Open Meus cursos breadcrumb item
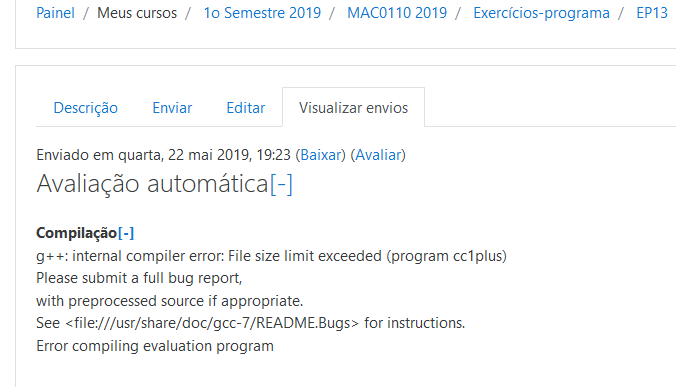Viewport: 676px width, 387px height. click(137, 13)
